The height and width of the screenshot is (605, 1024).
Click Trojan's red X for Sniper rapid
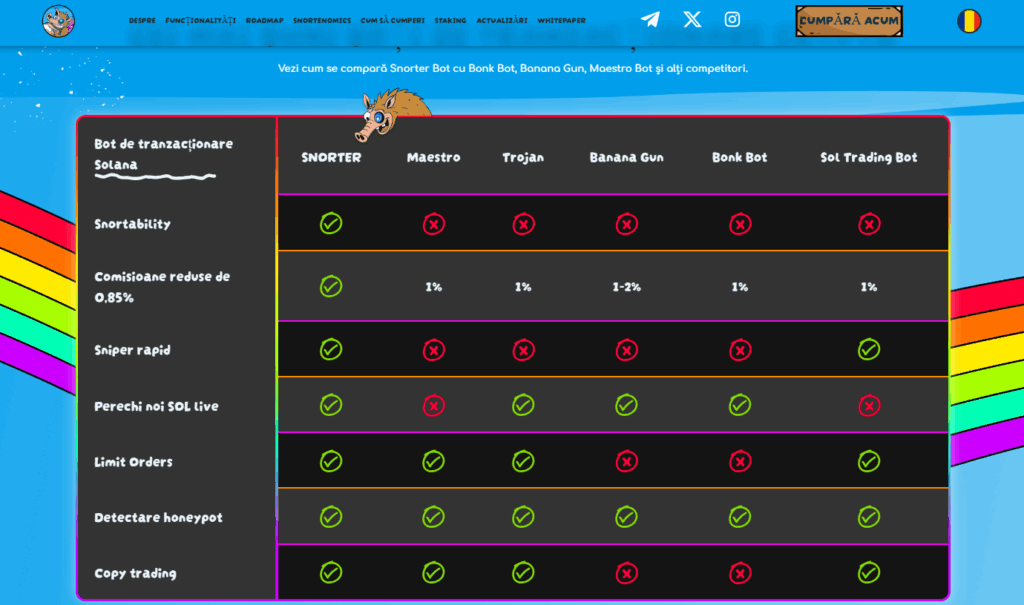[523, 350]
